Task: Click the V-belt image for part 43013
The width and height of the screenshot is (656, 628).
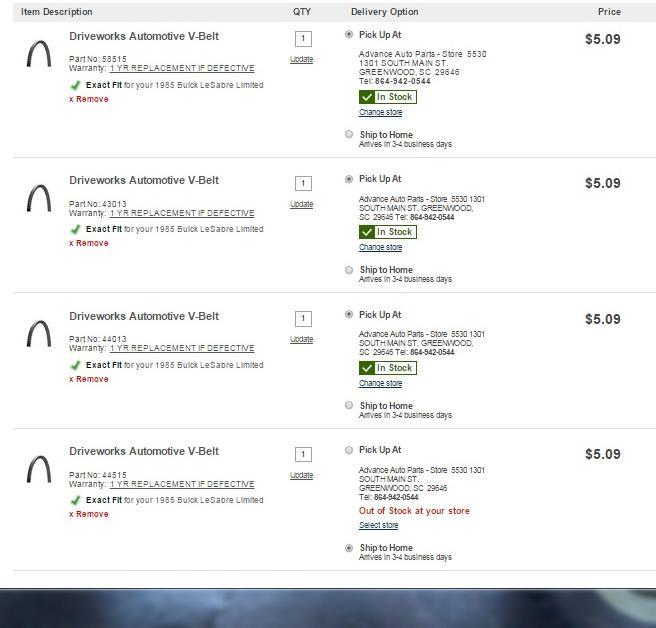Action: click(x=39, y=198)
